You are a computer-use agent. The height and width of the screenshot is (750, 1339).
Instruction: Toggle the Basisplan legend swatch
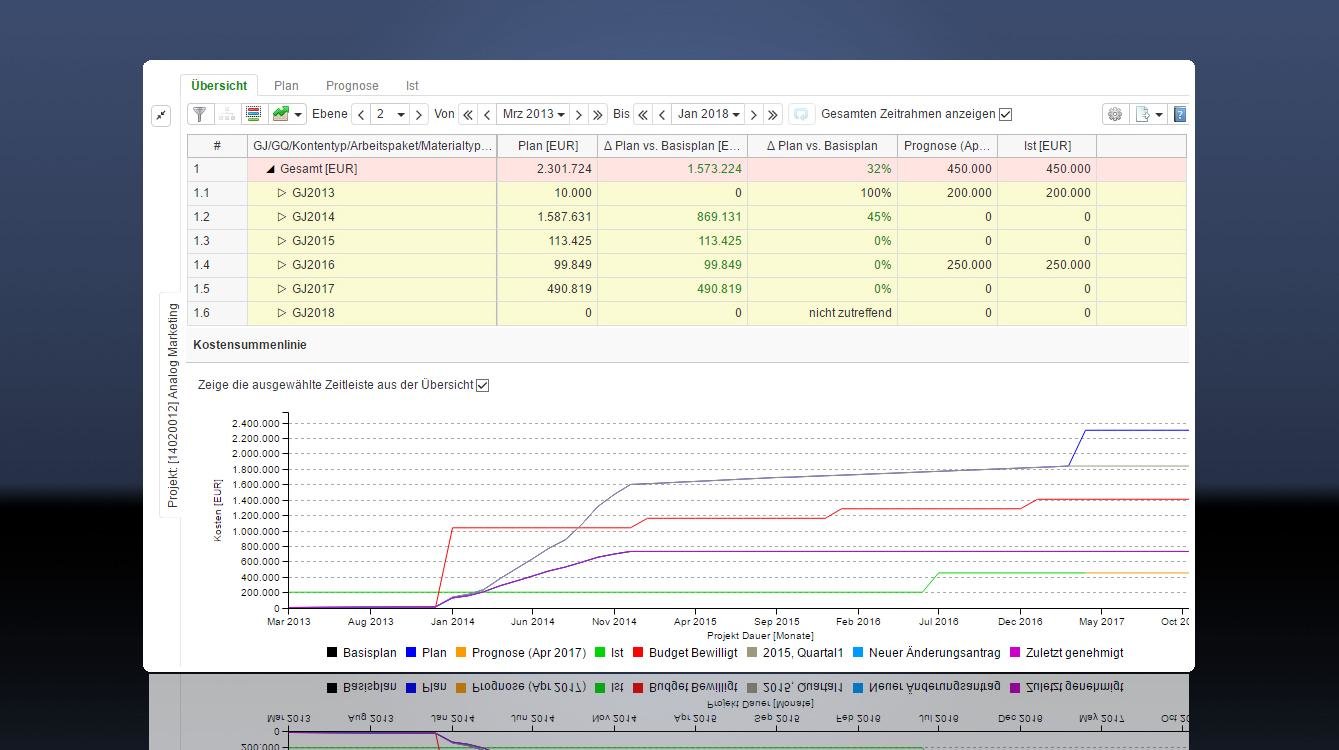click(x=332, y=653)
